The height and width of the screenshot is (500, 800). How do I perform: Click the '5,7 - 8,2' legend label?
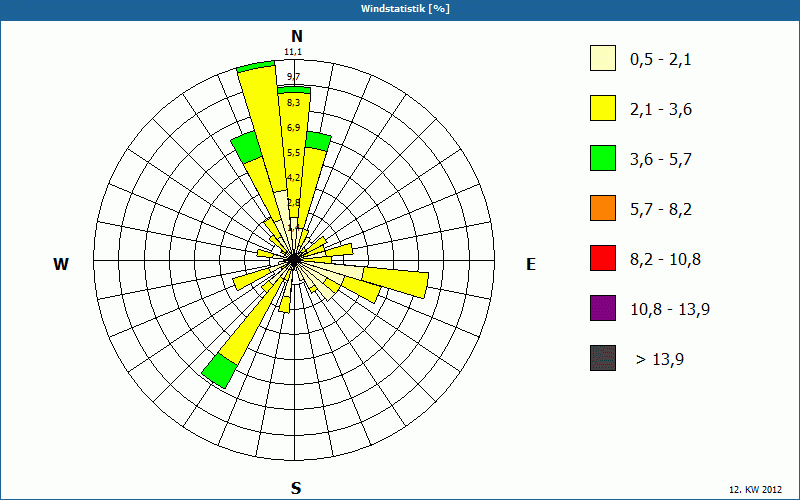(661, 210)
